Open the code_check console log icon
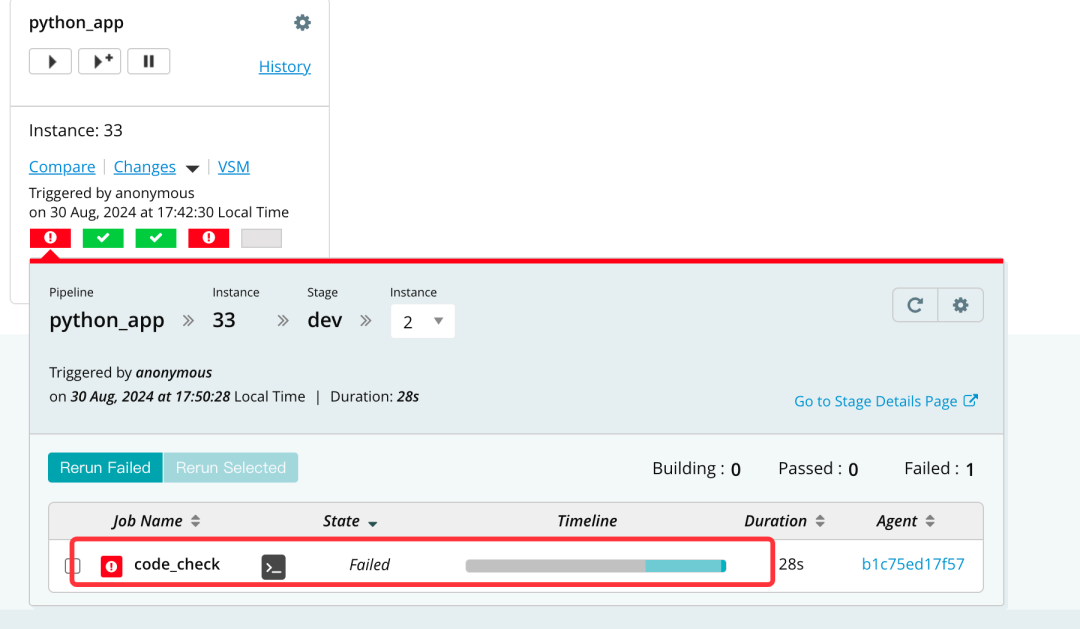This screenshot has width=1080, height=629. pos(273,567)
